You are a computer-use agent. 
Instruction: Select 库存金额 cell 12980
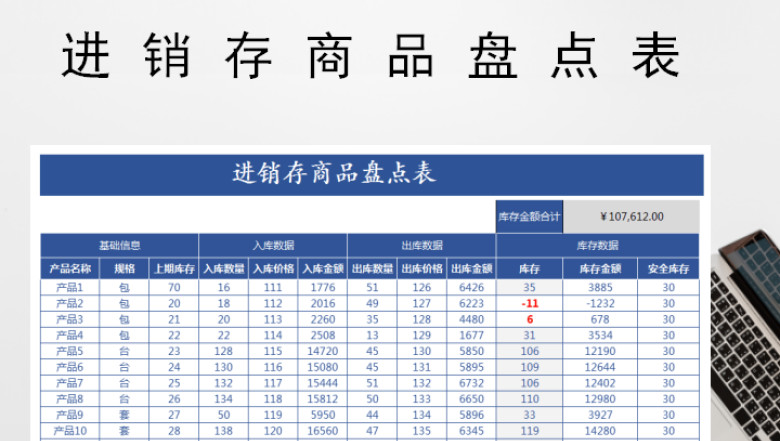pos(600,399)
